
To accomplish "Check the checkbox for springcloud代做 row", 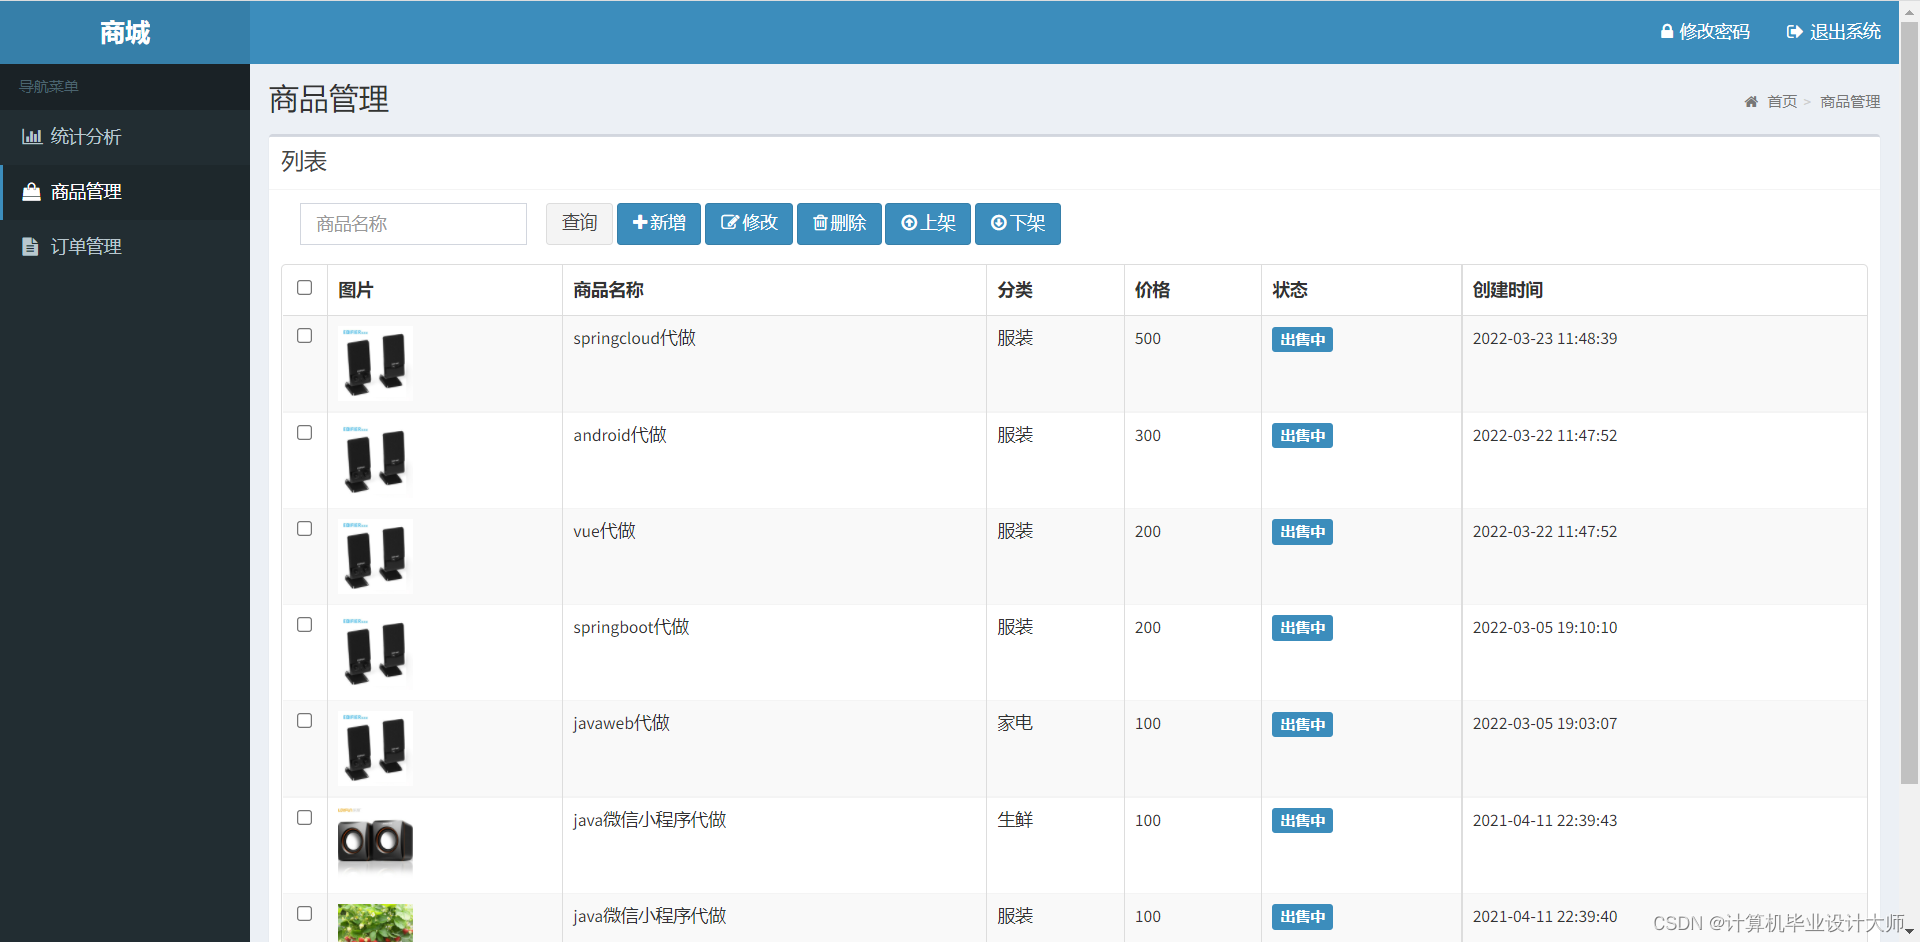I will [x=304, y=336].
